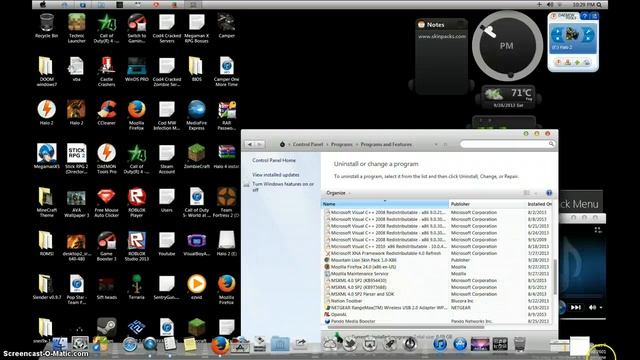The image size is (640, 360).
Task: Click Turn Windows features on or off
Action: (283, 187)
